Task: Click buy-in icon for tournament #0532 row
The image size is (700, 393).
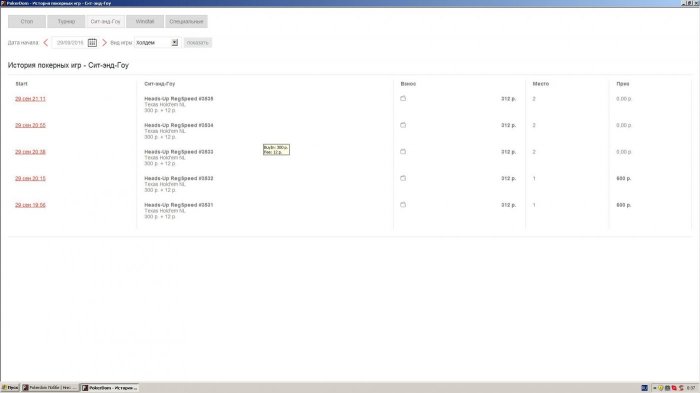Action: pyautogui.click(x=403, y=178)
